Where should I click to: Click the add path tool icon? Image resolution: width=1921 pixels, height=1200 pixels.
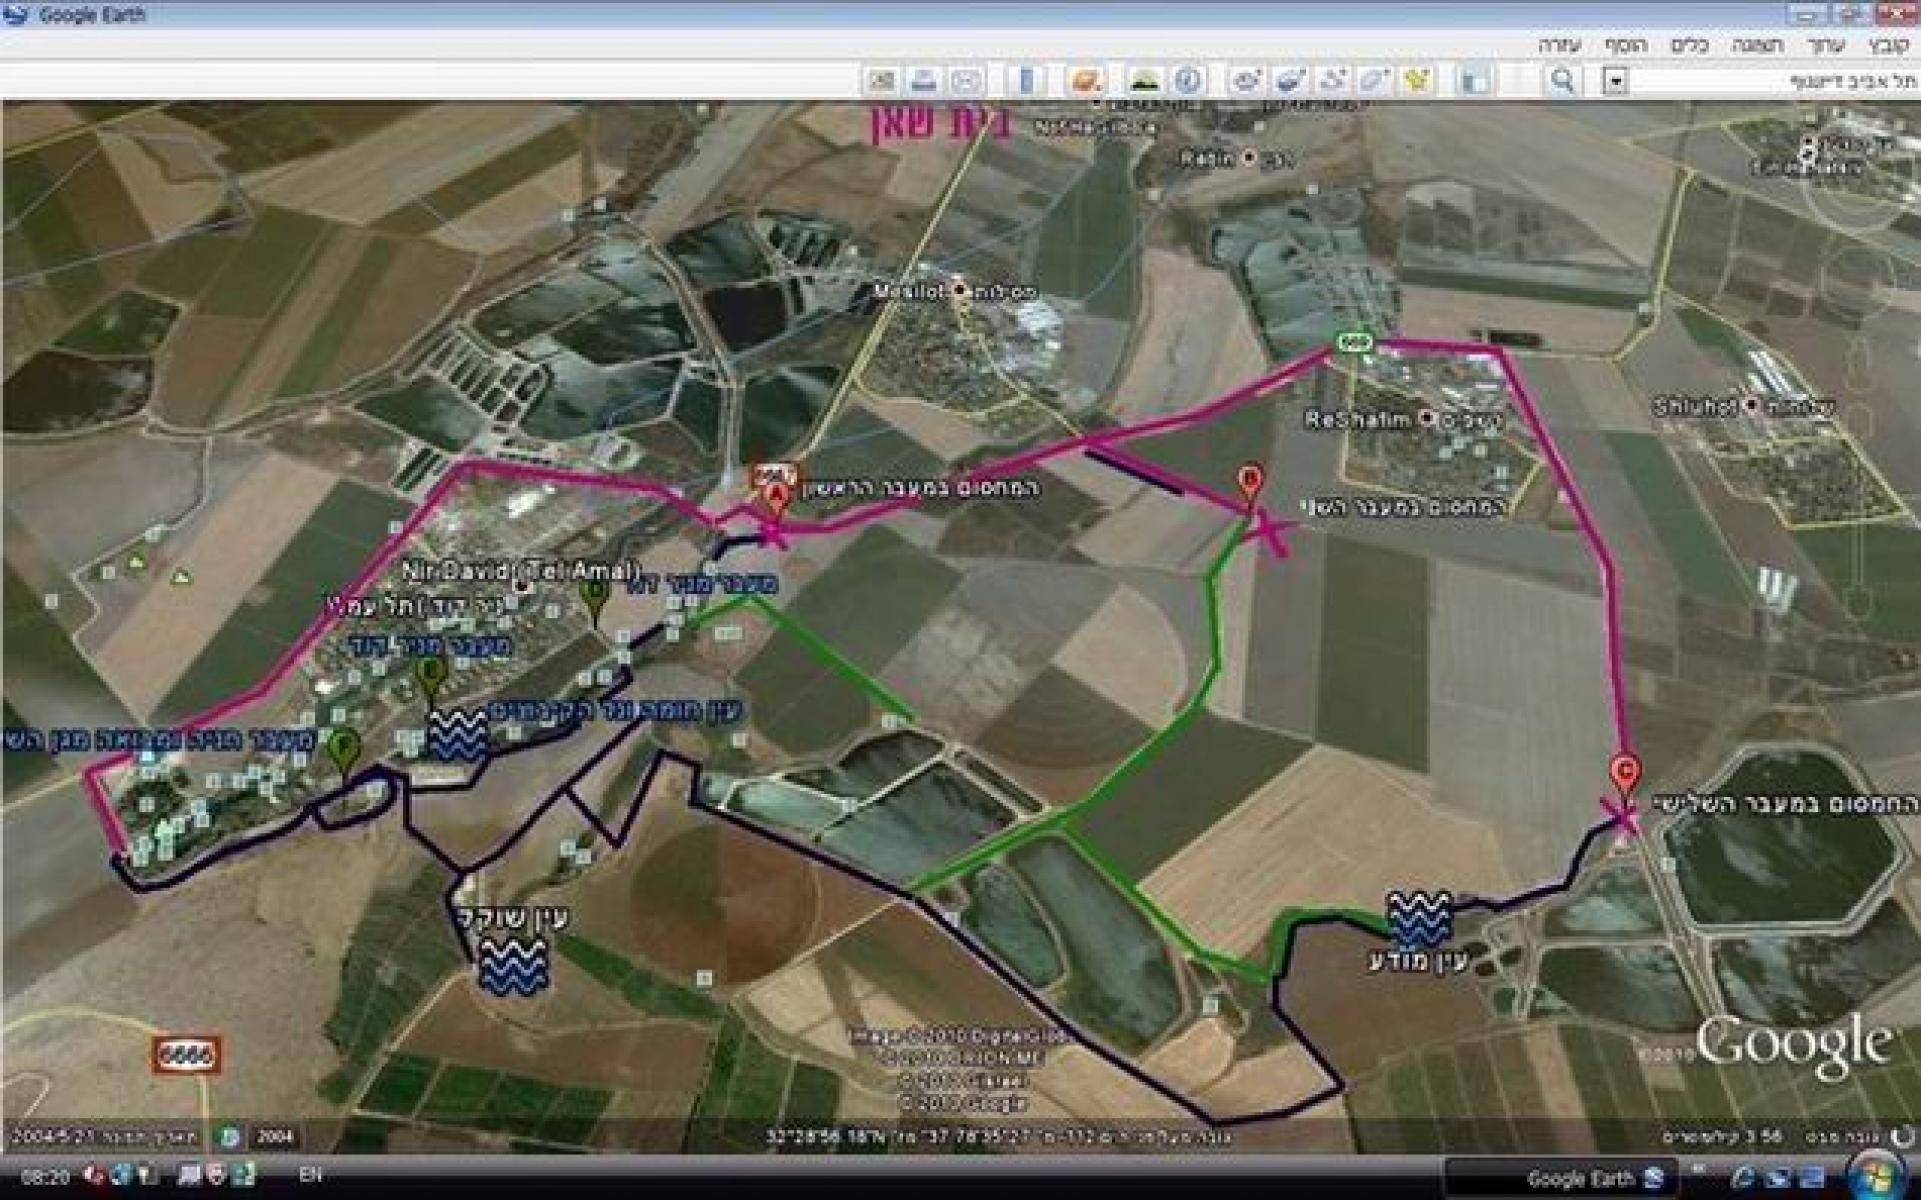click(1331, 80)
